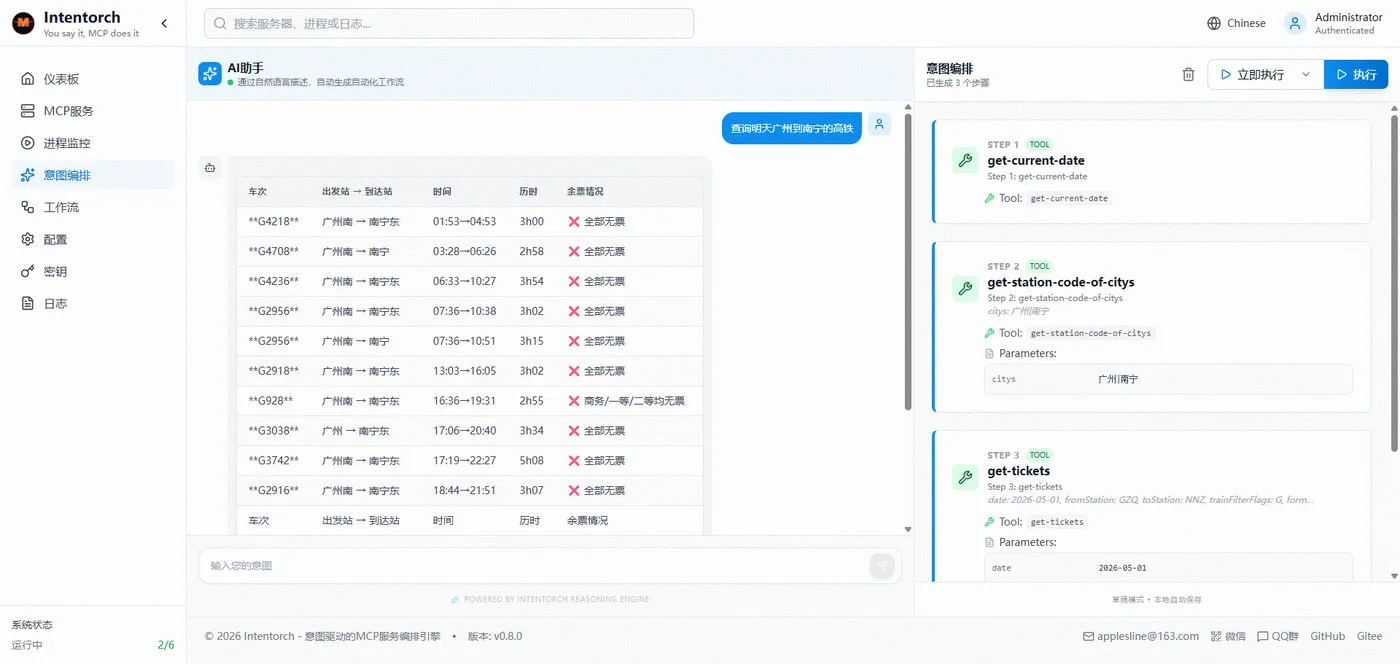Switch language via Chinese selector

click(1236, 23)
